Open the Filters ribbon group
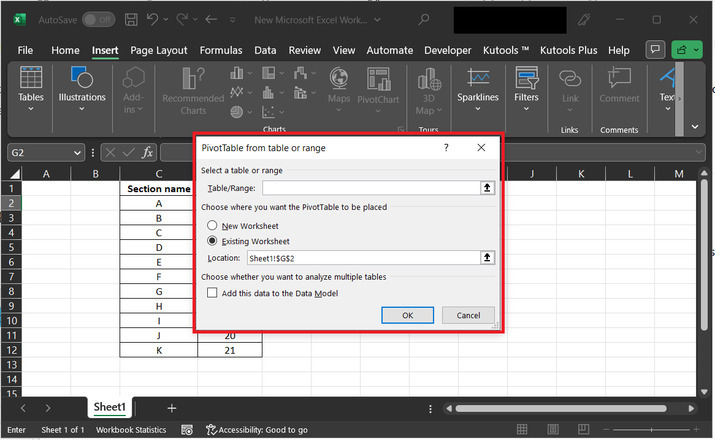This screenshot has height=440, width=715. 526,85
